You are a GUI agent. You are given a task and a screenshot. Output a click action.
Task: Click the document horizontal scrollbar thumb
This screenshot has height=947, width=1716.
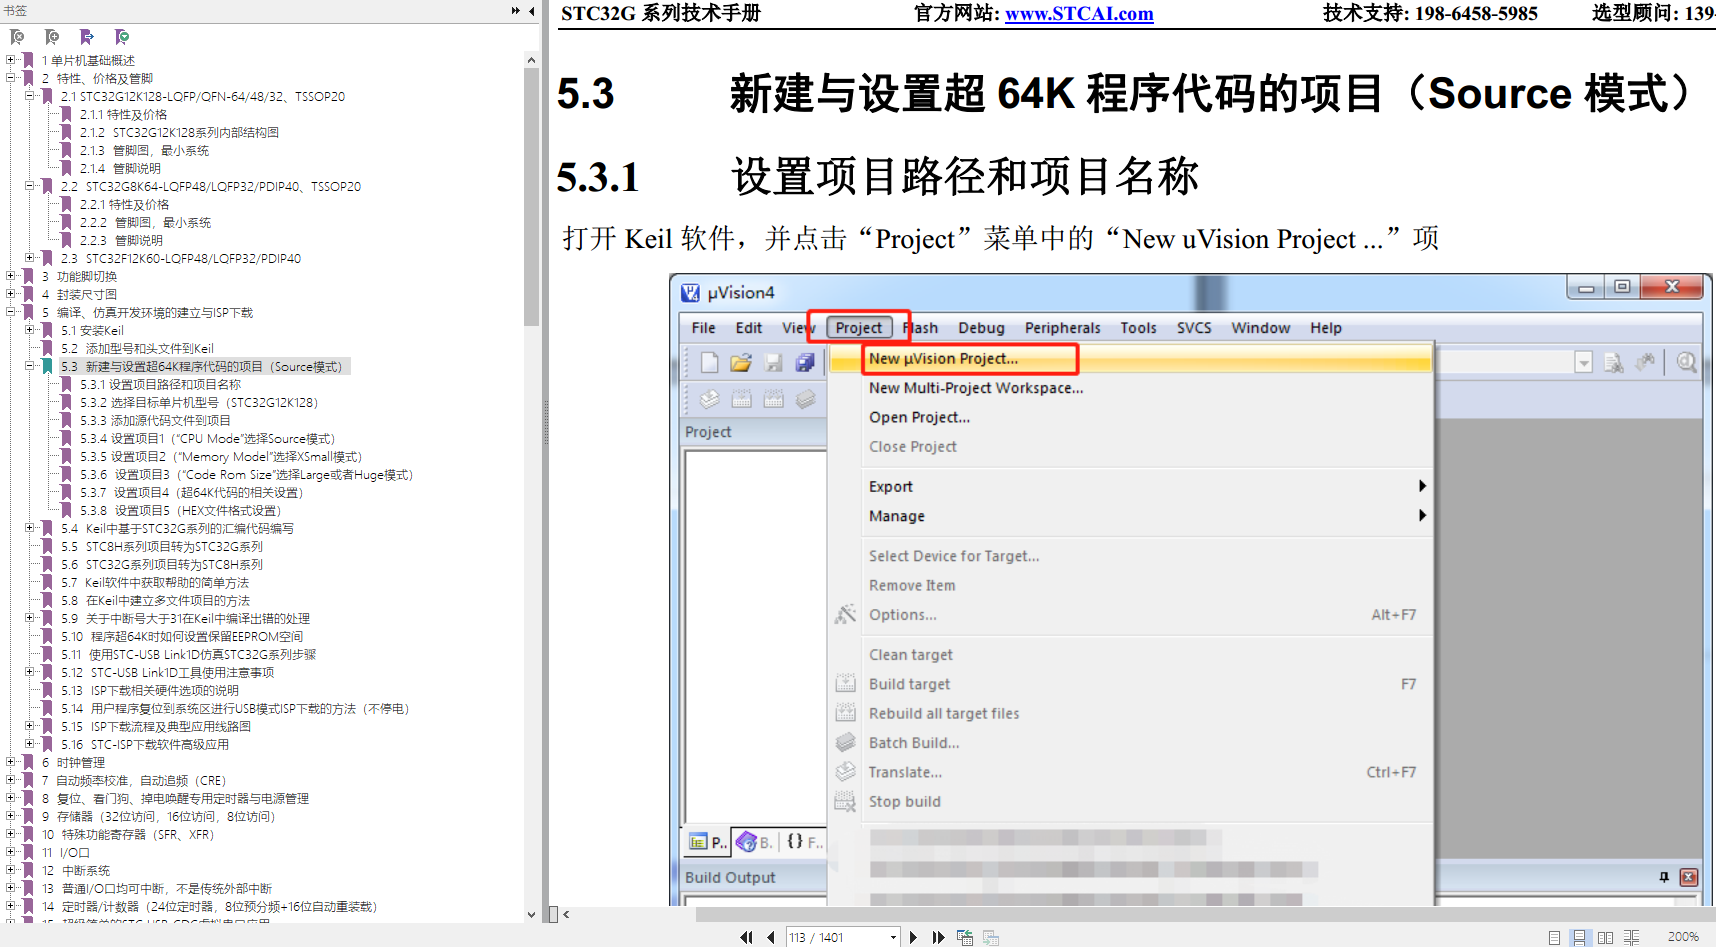1205,914
